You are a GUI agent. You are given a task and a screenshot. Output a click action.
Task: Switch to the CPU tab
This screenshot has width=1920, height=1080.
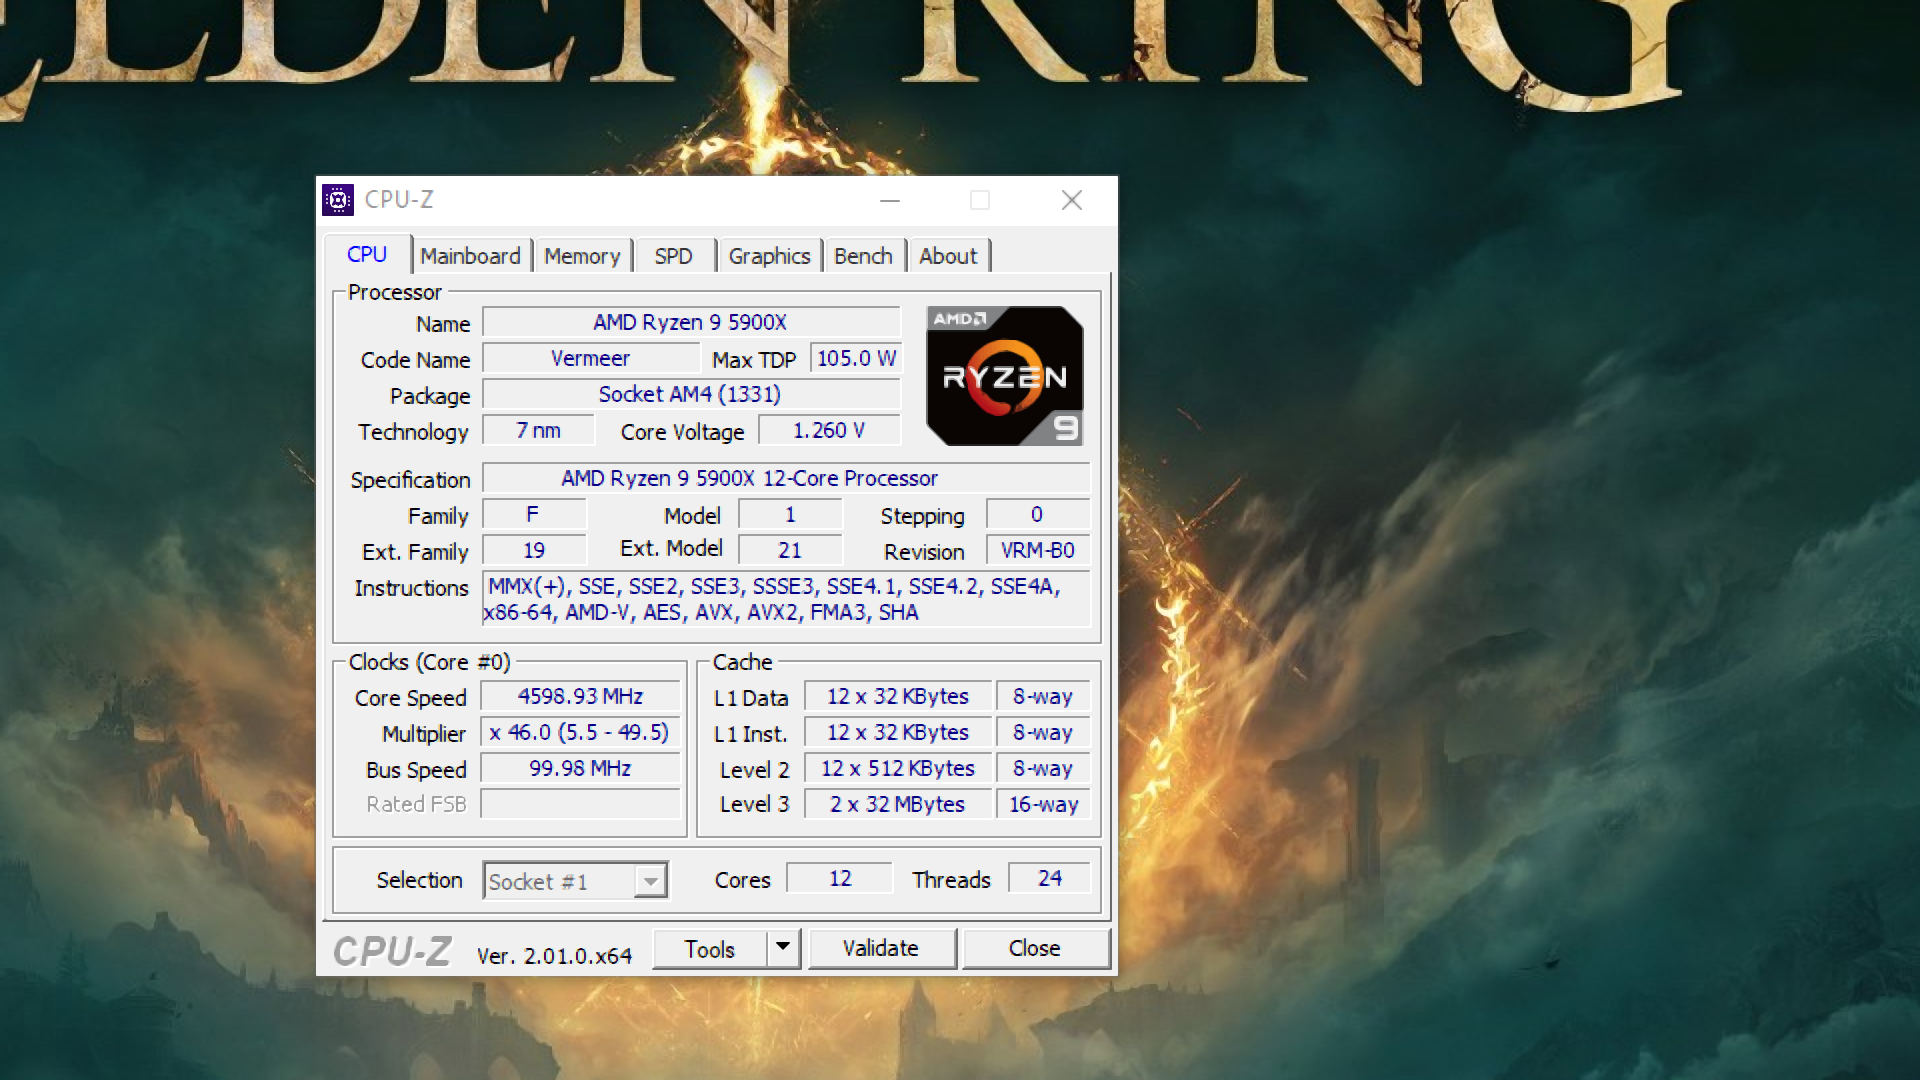click(x=367, y=255)
